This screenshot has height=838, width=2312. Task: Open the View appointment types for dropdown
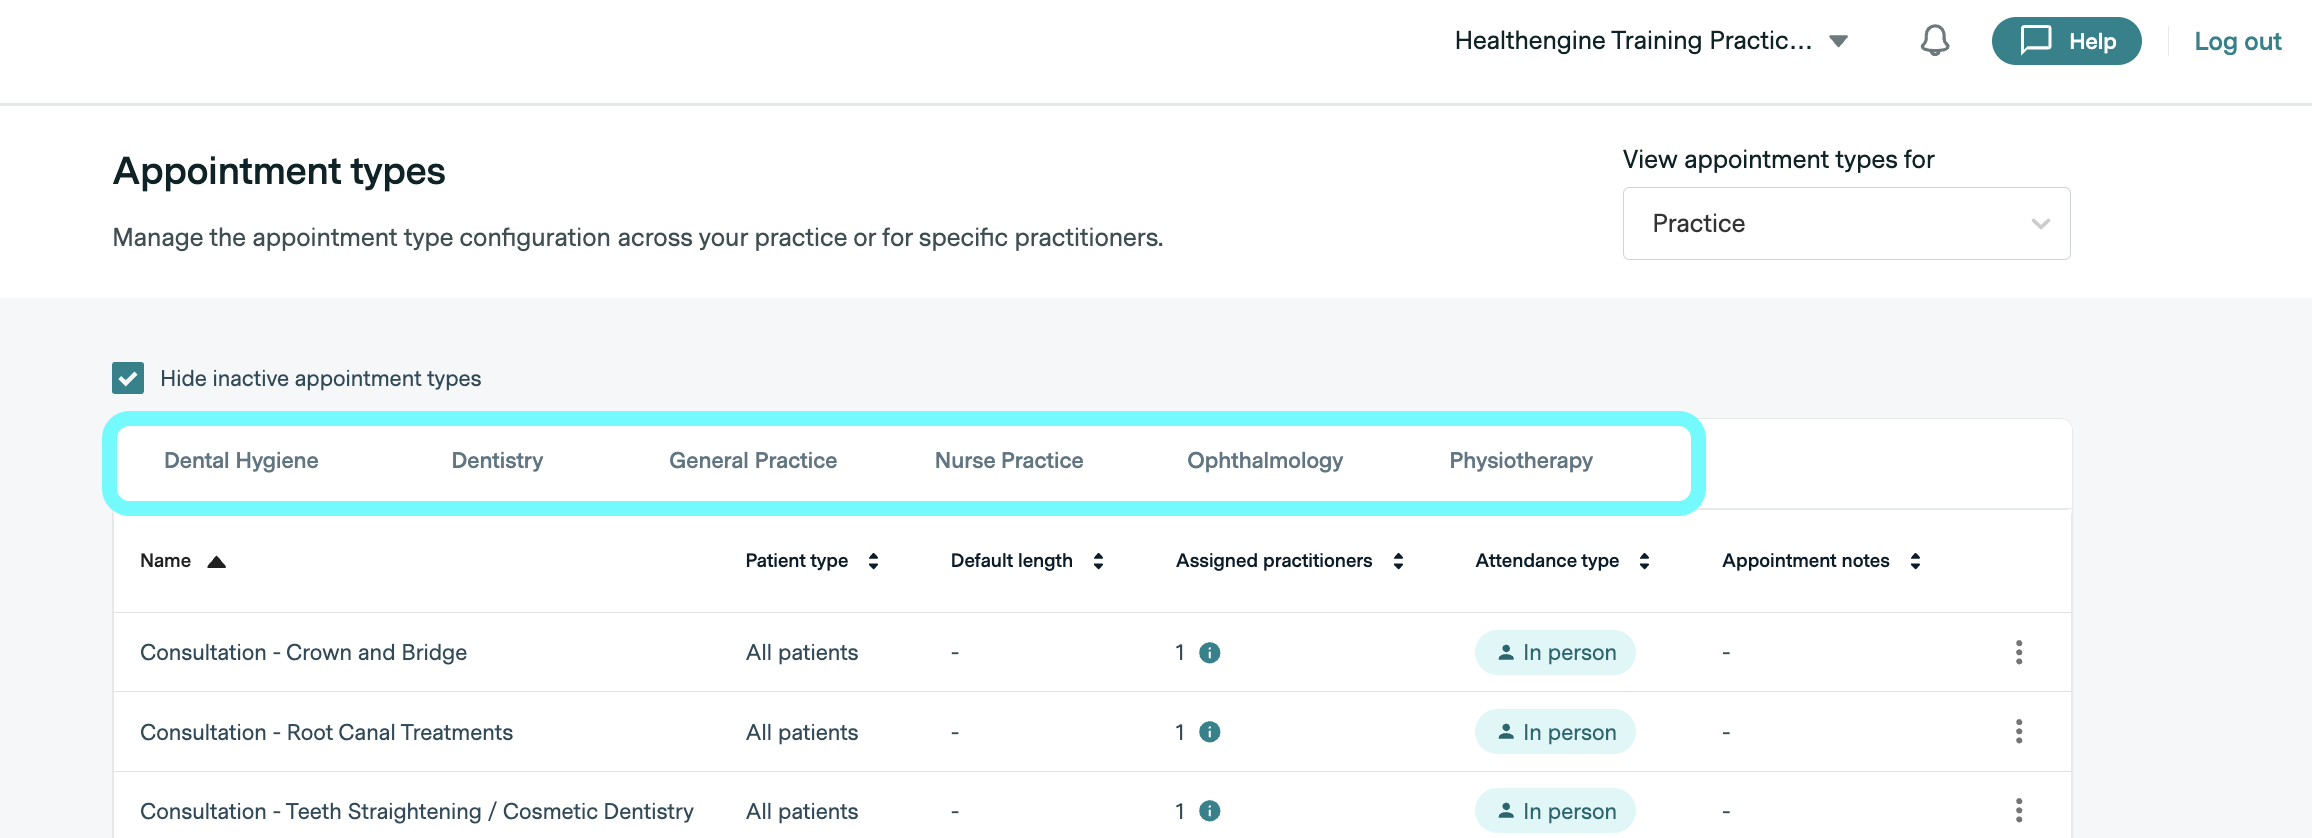[1846, 224]
